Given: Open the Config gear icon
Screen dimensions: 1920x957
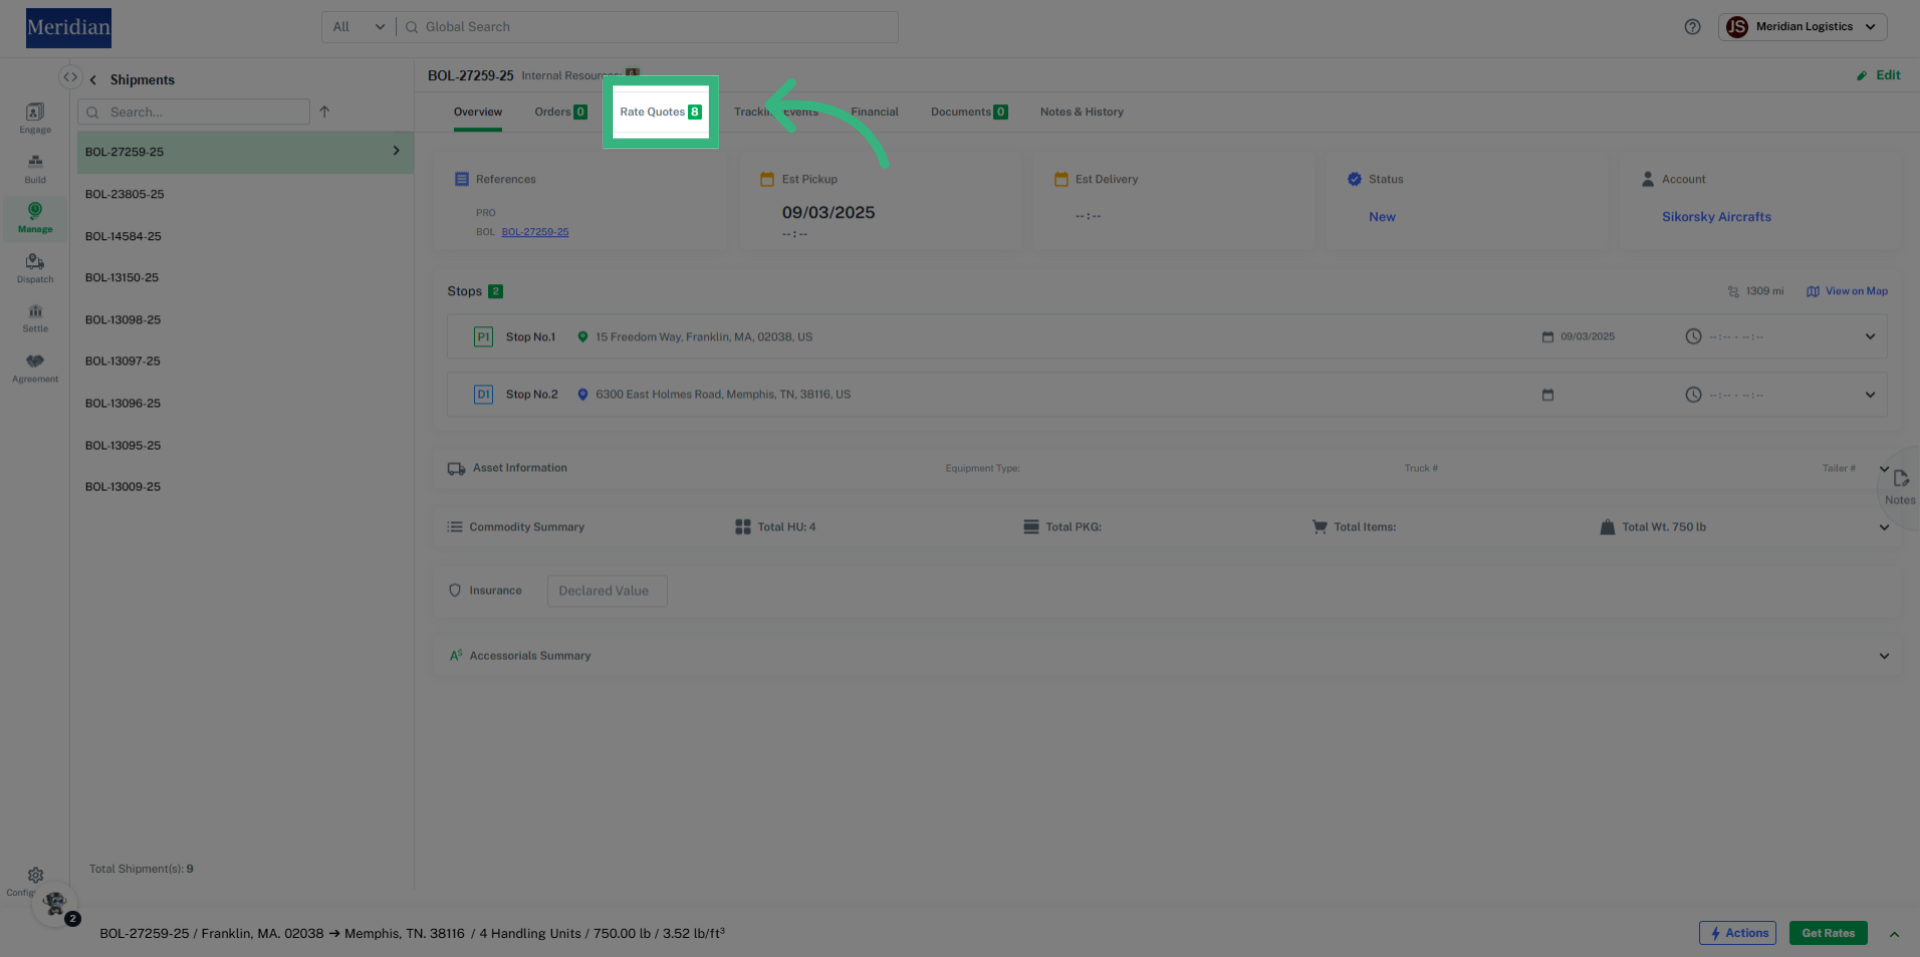Looking at the screenshot, I should tap(35, 875).
